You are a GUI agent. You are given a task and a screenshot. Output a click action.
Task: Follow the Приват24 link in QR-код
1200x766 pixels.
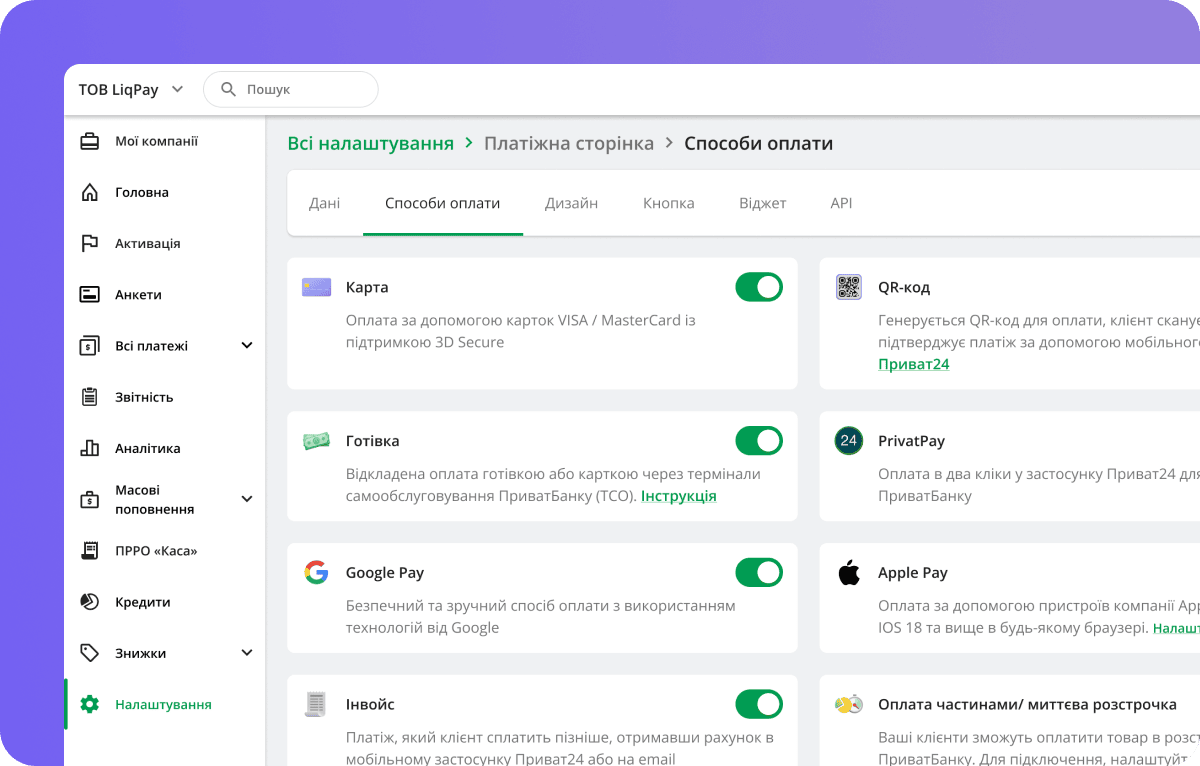(913, 364)
